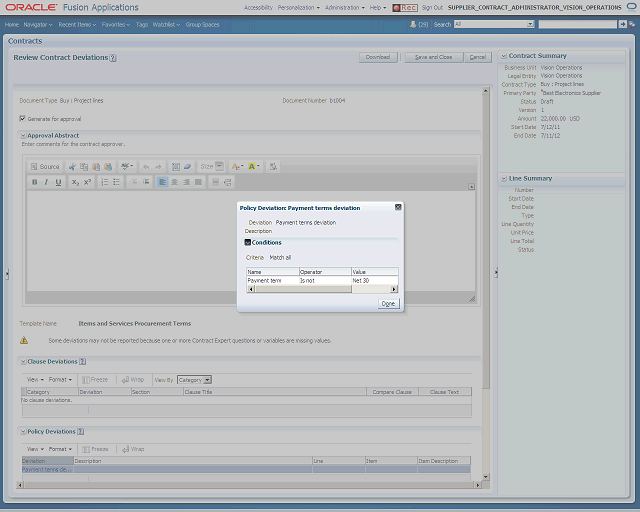This screenshot has height=512, width=640.
Task: Click Save and Close button
Action: 433,57
